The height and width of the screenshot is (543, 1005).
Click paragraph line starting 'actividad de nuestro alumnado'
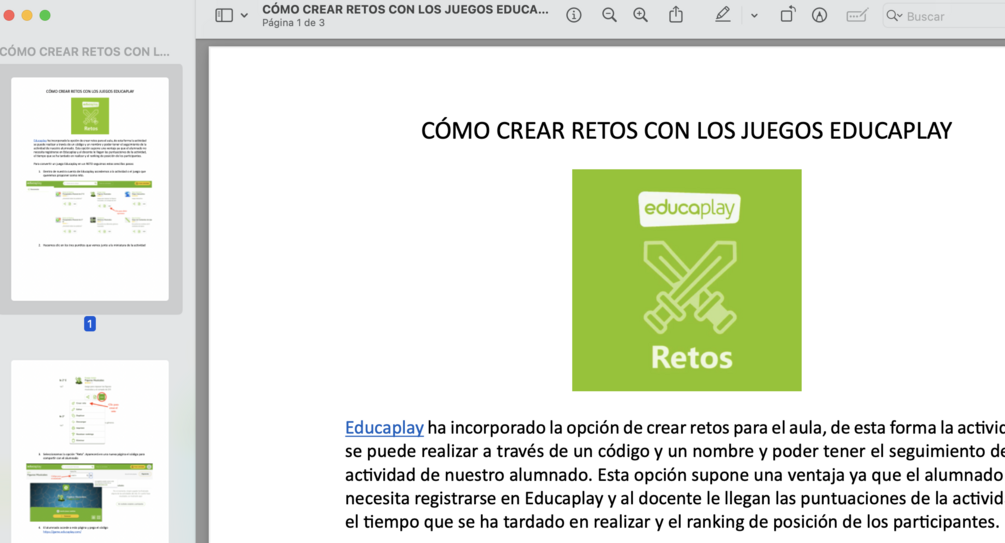point(675,475)
